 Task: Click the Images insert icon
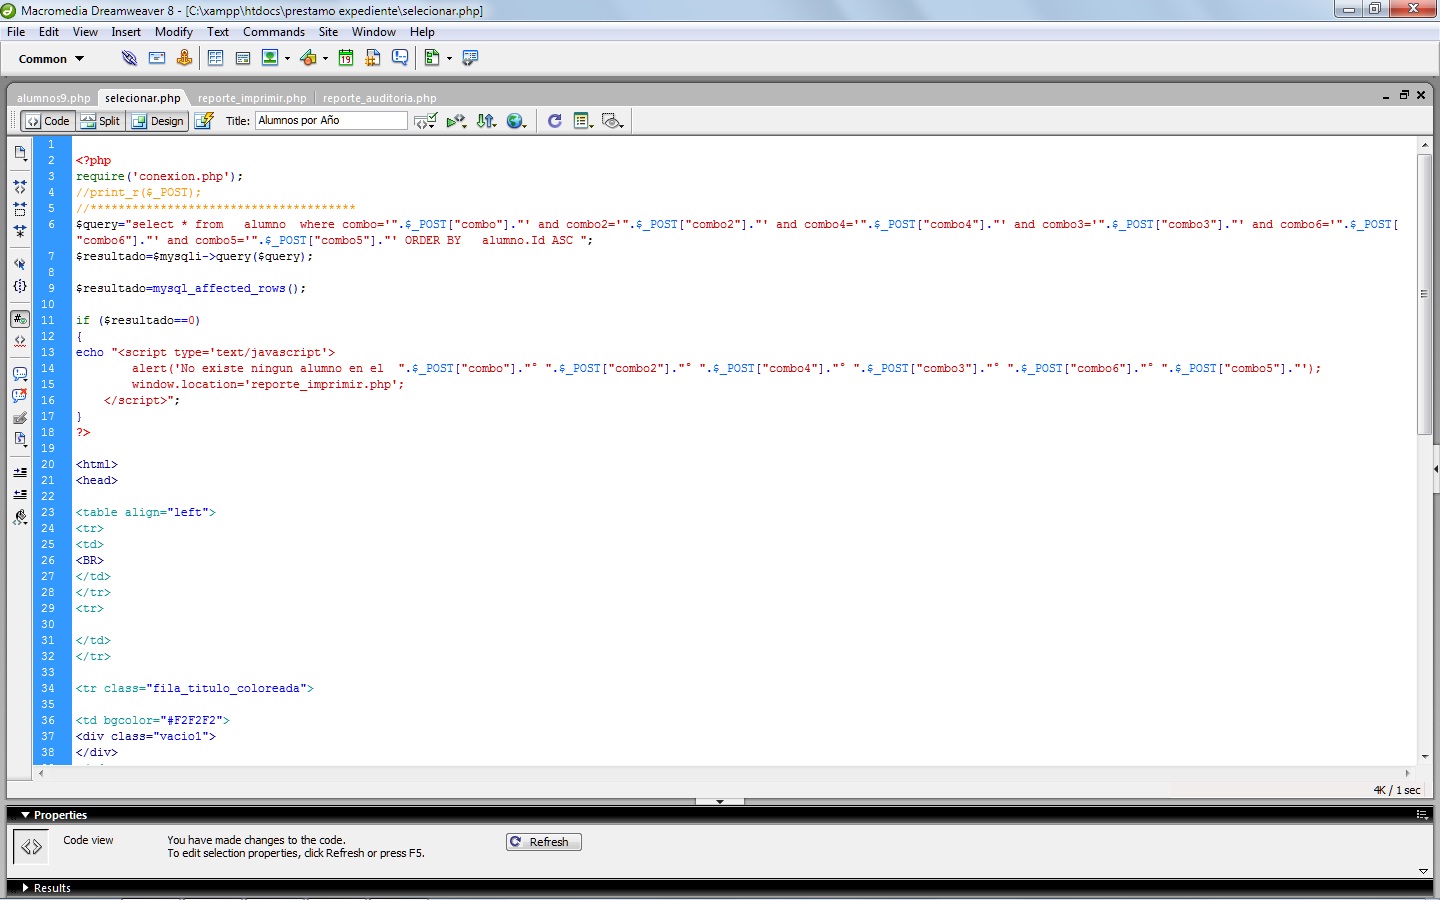click(x=269, y=58)
